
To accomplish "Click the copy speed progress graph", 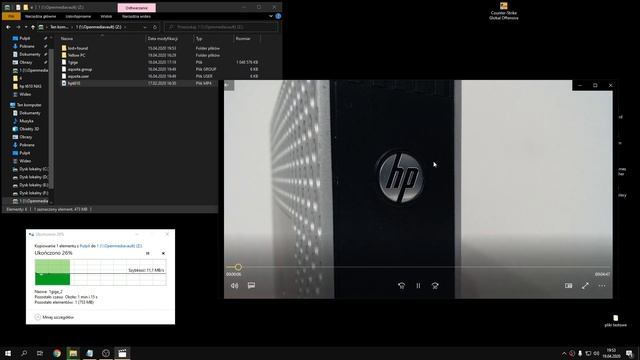I will [x=100, y=272].
